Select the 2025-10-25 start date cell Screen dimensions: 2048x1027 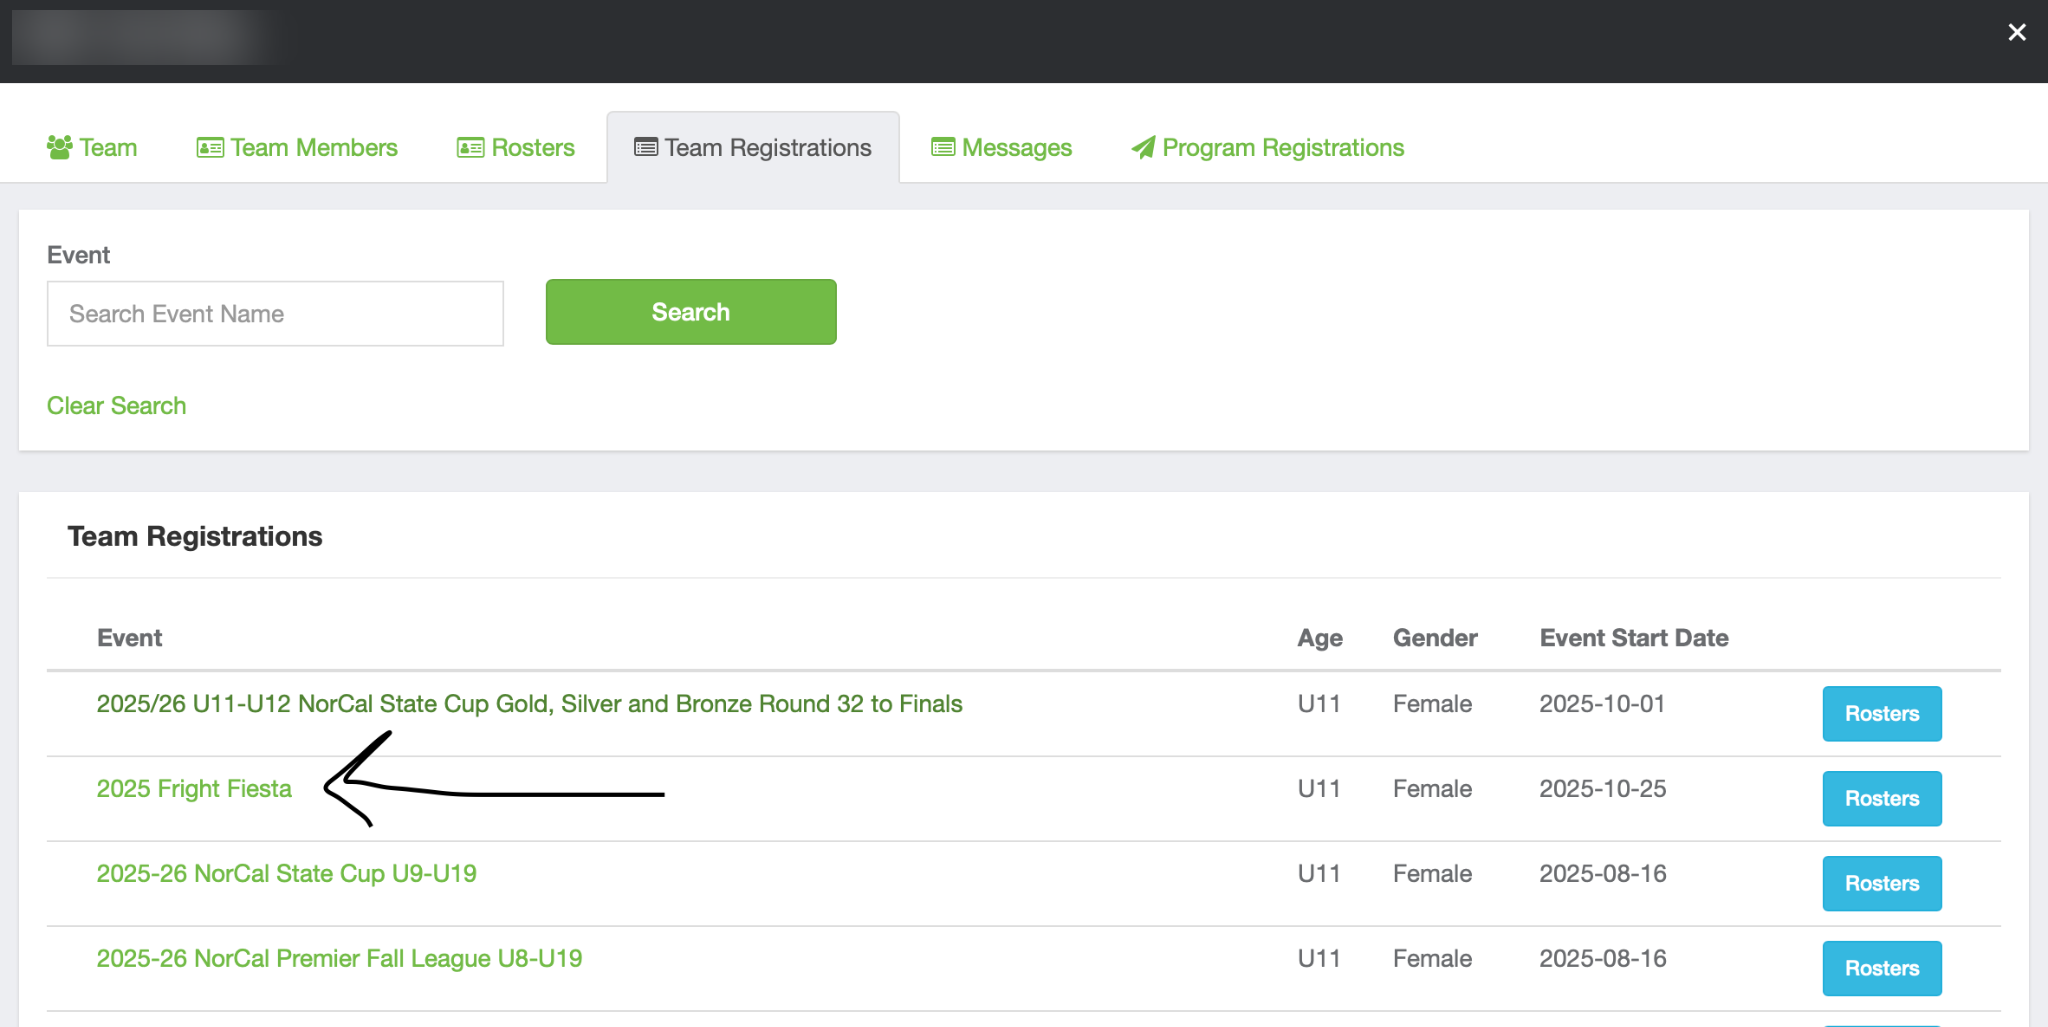1603,789
